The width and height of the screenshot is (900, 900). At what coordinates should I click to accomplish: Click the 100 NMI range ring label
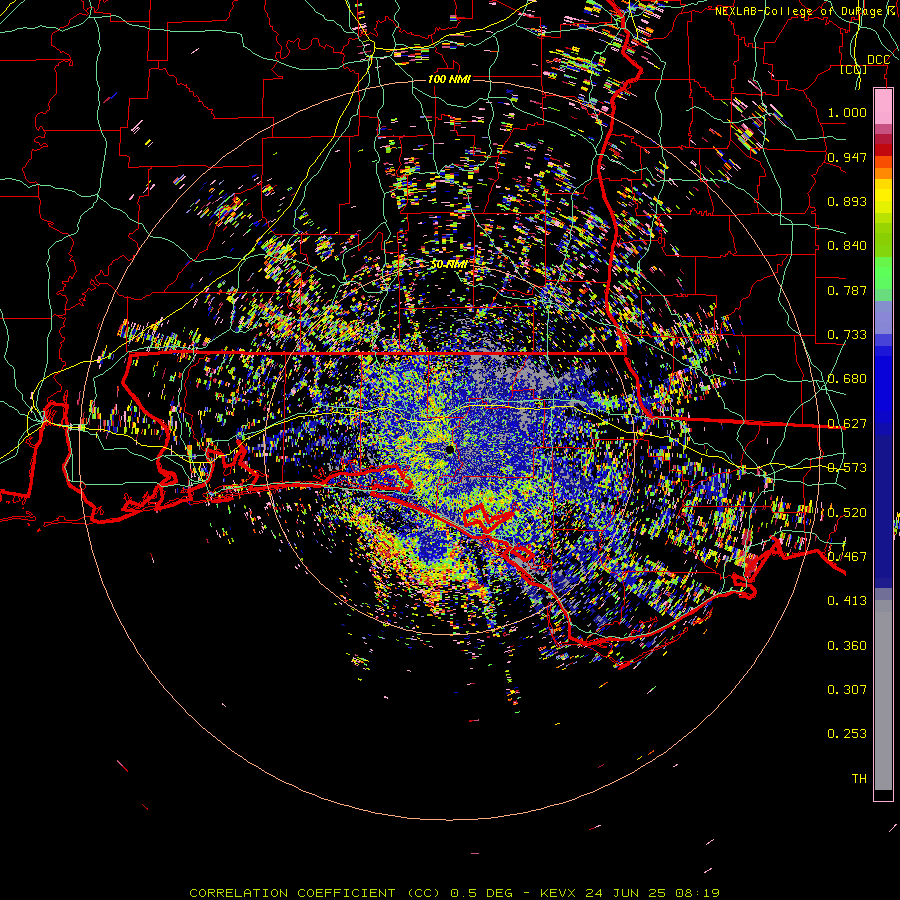[449, 79]
